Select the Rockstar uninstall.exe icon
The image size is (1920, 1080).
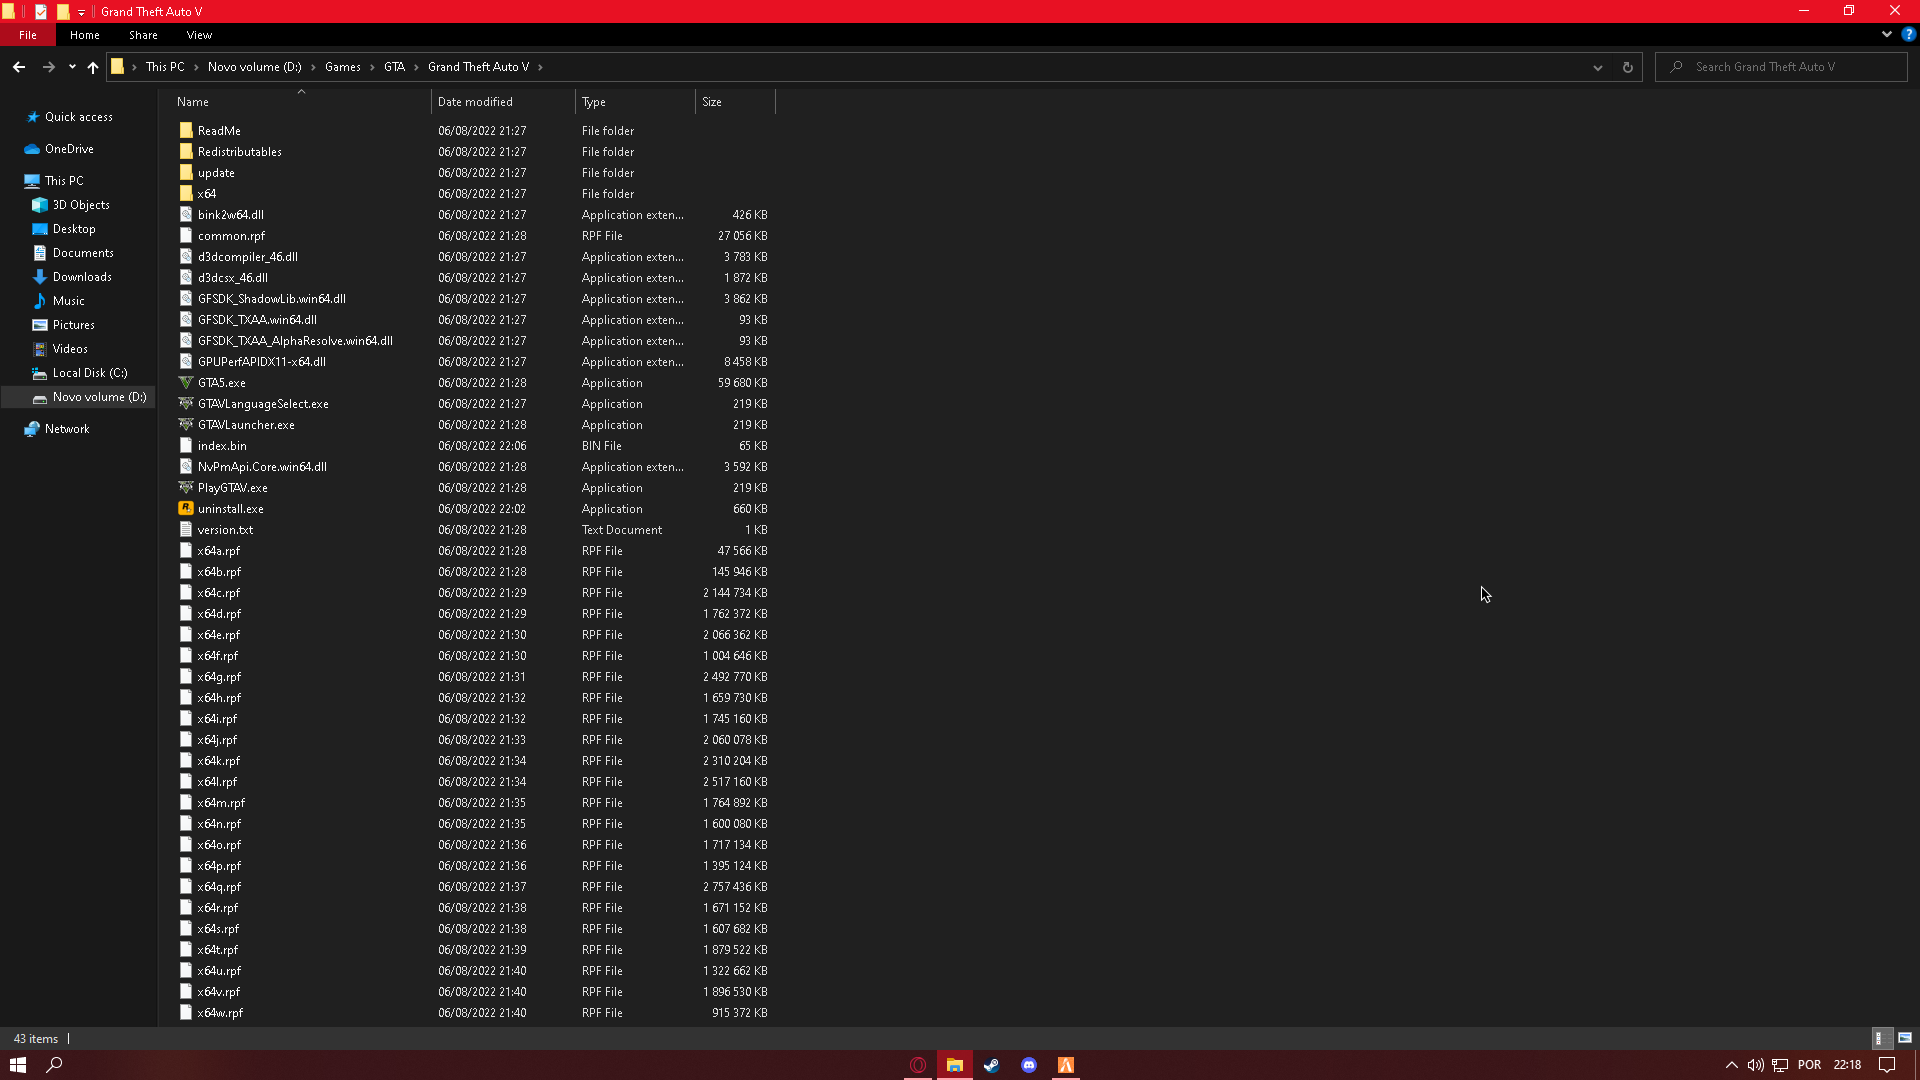point(186,509)
